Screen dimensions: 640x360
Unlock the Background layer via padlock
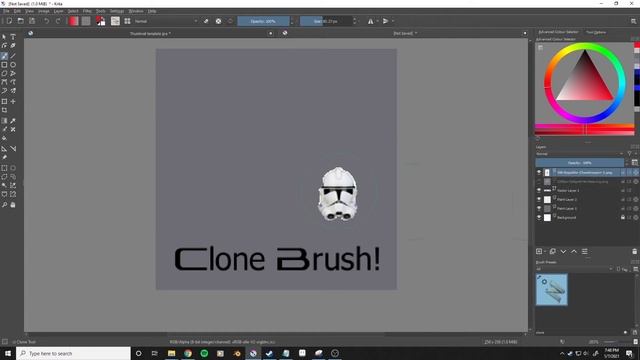[623, 218]
